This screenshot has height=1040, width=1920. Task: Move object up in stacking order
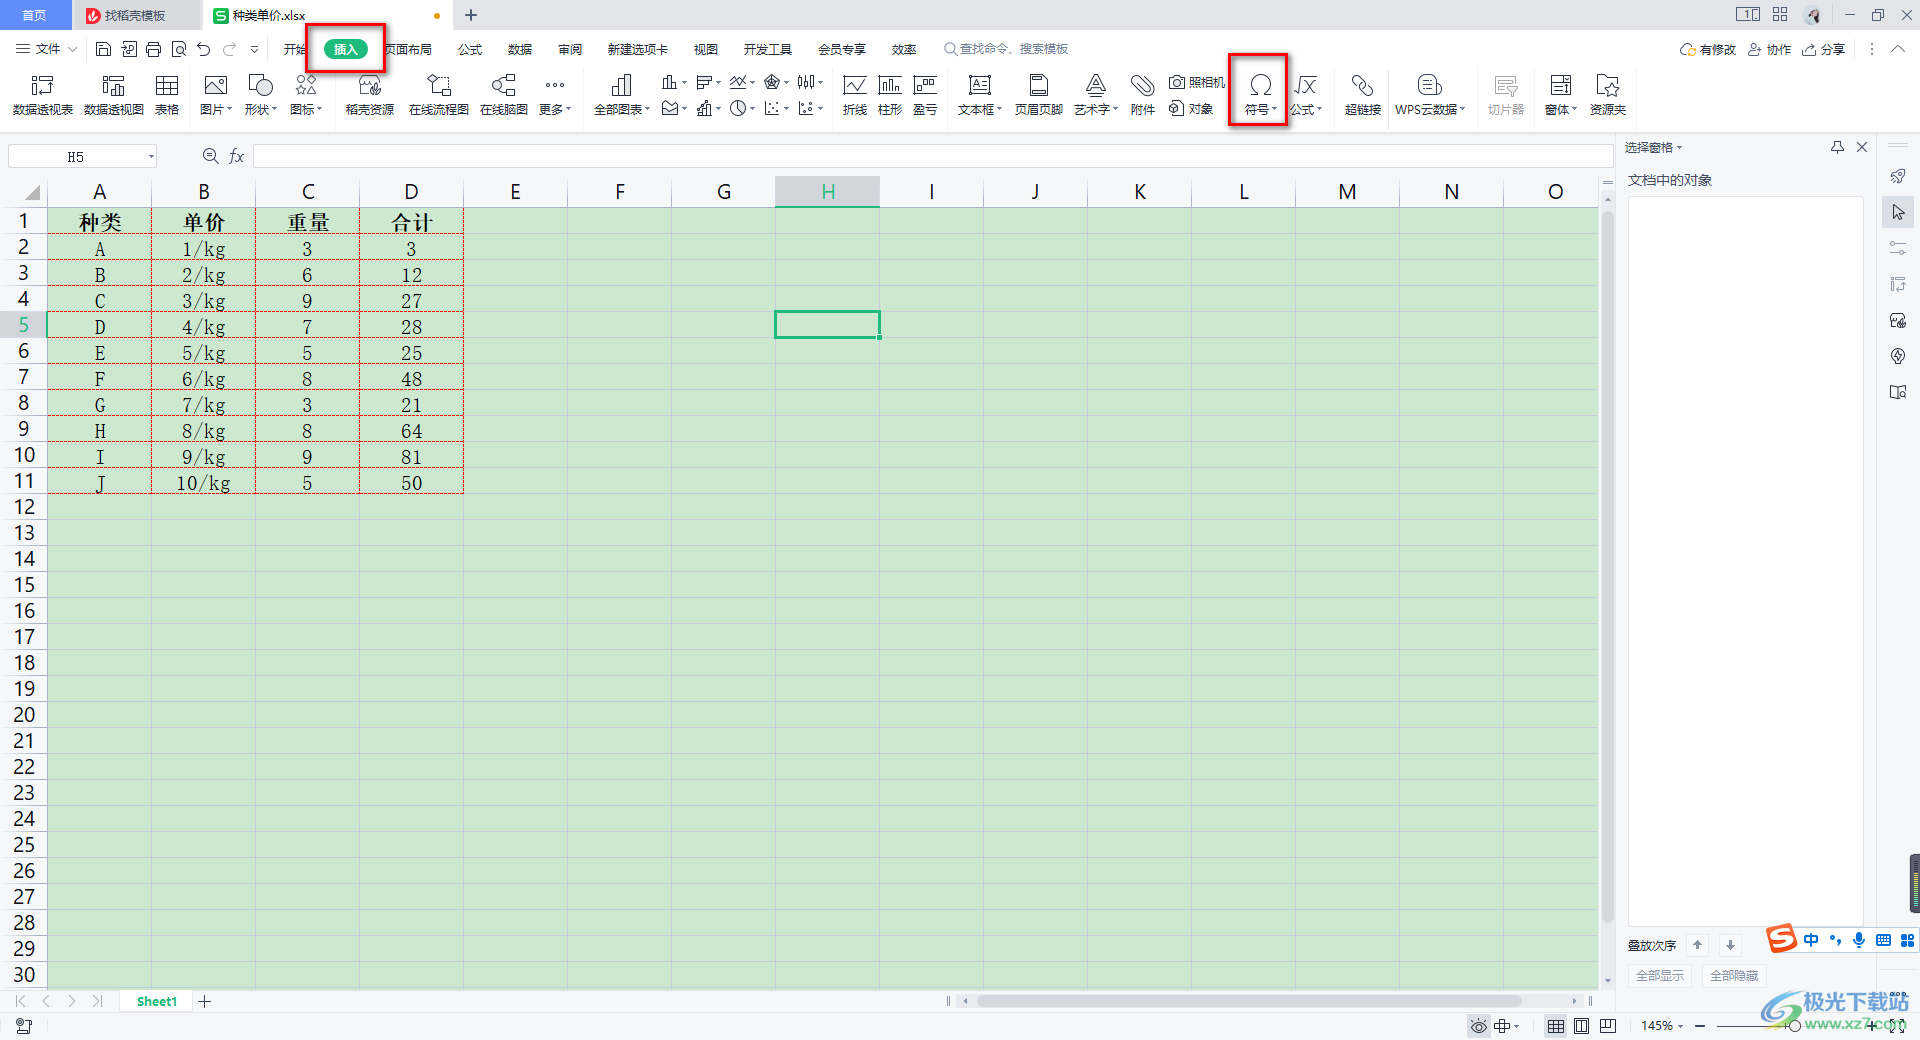1697,945
